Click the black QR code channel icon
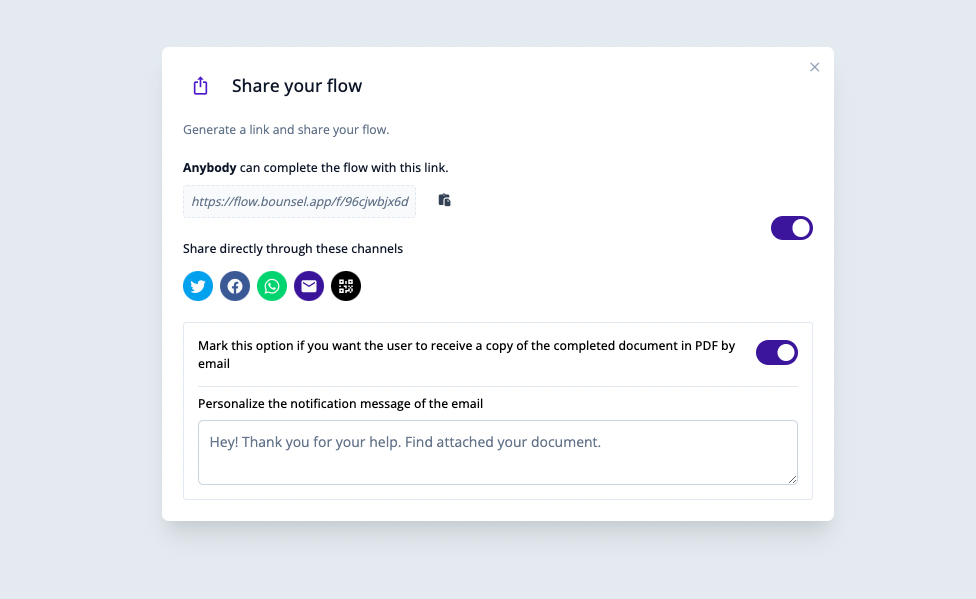976x599 pixels. click(345, 286)
